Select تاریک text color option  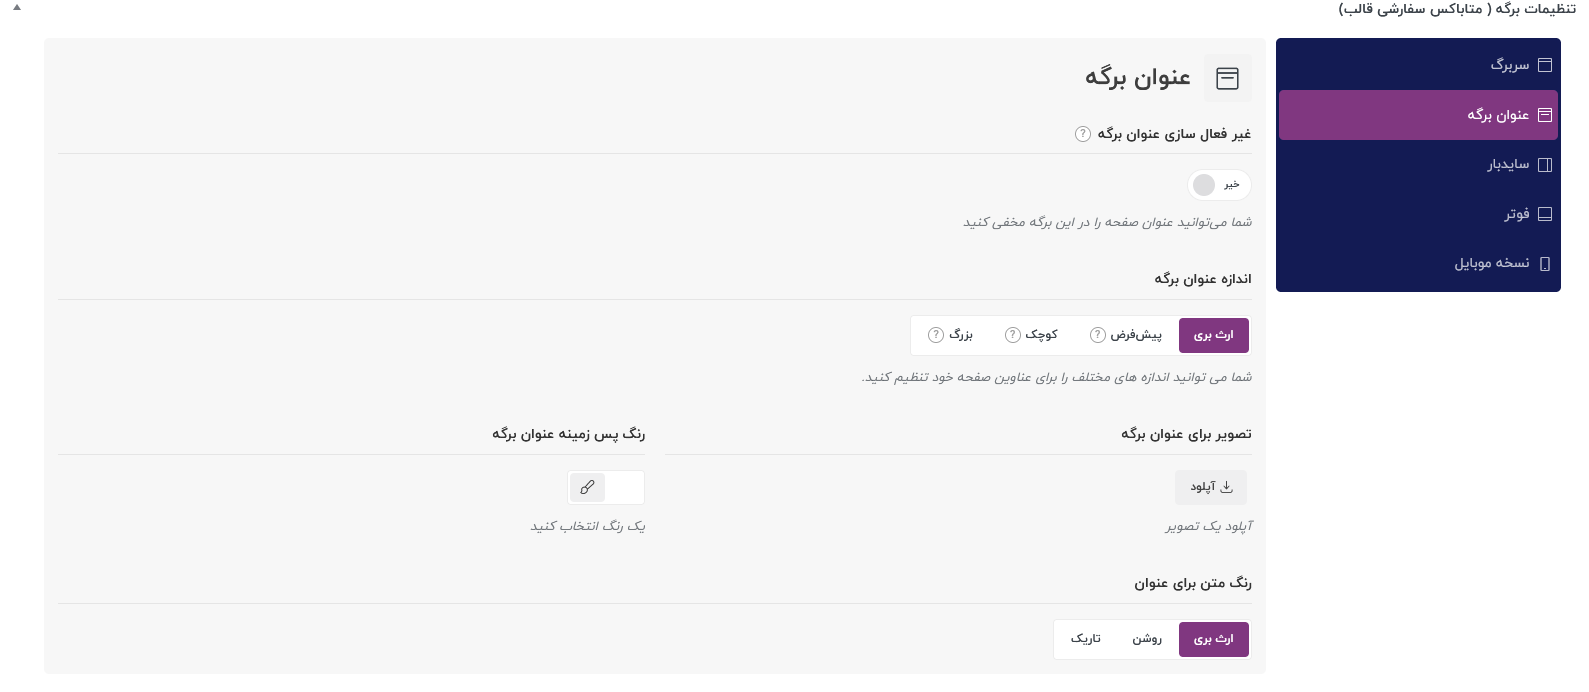(1086, 639)
